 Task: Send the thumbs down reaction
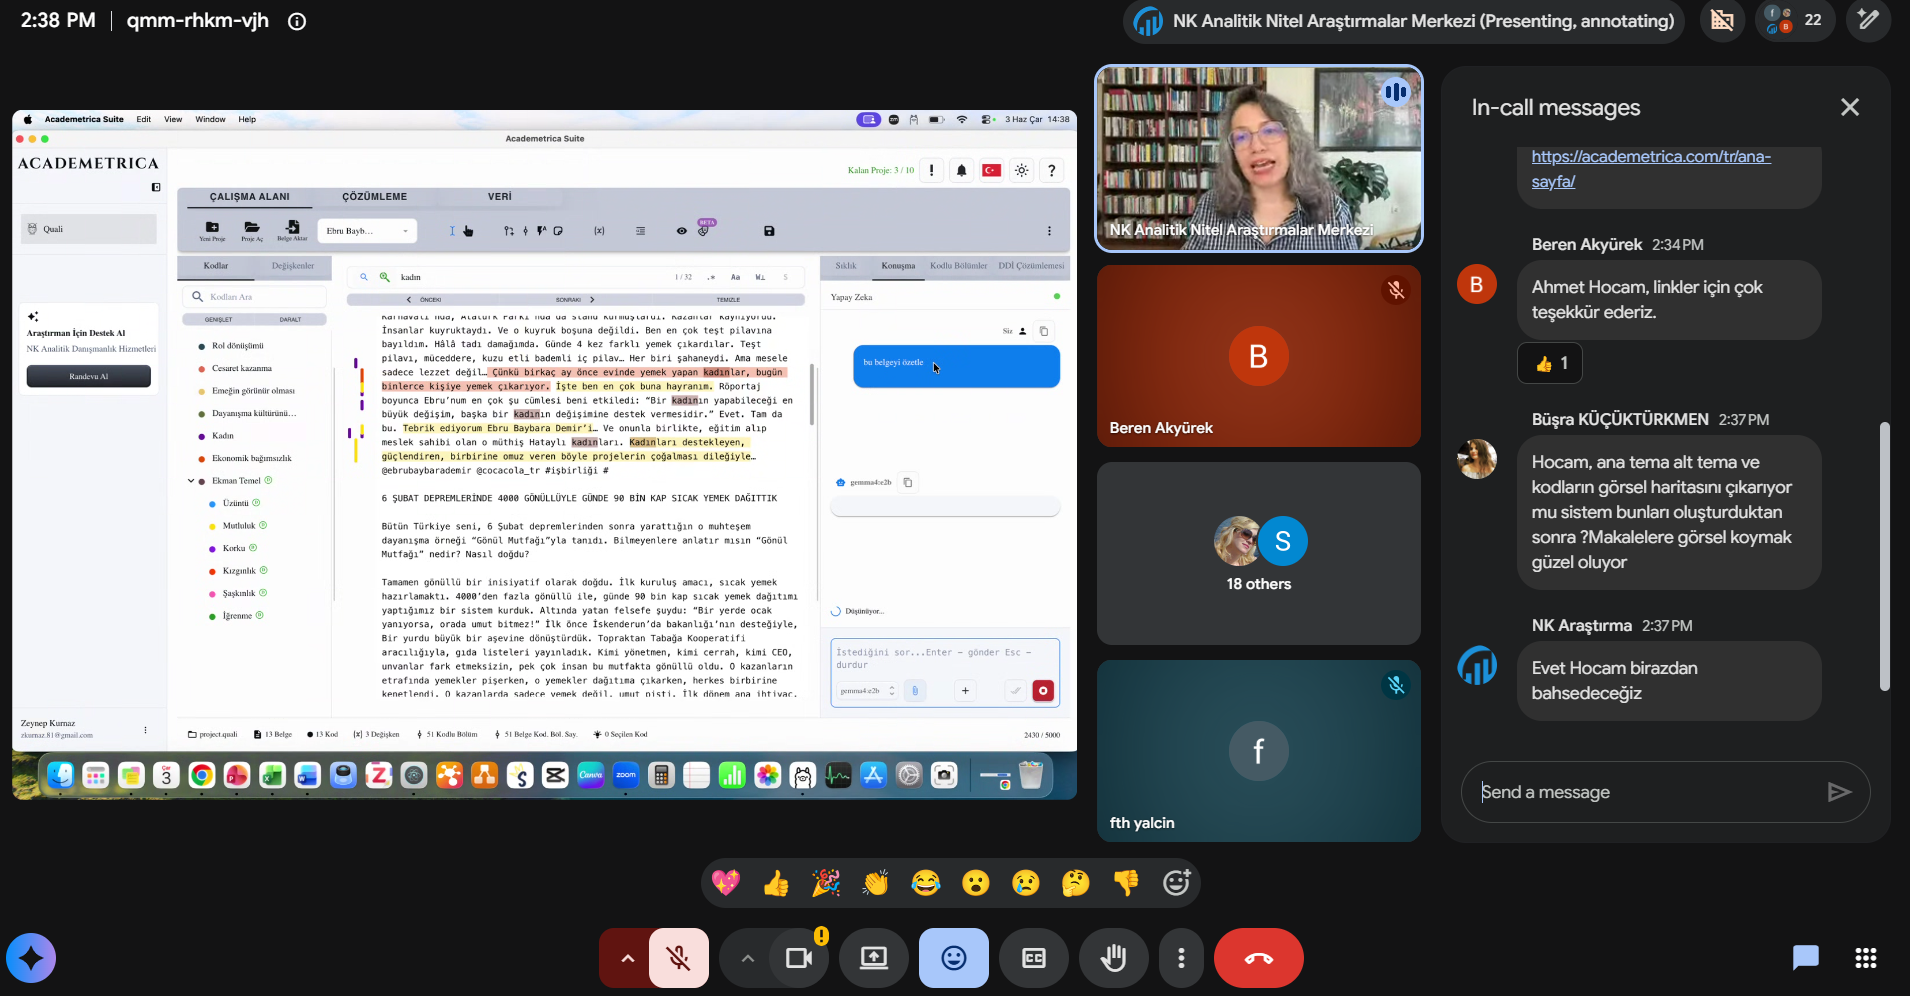click(1126, 882)
